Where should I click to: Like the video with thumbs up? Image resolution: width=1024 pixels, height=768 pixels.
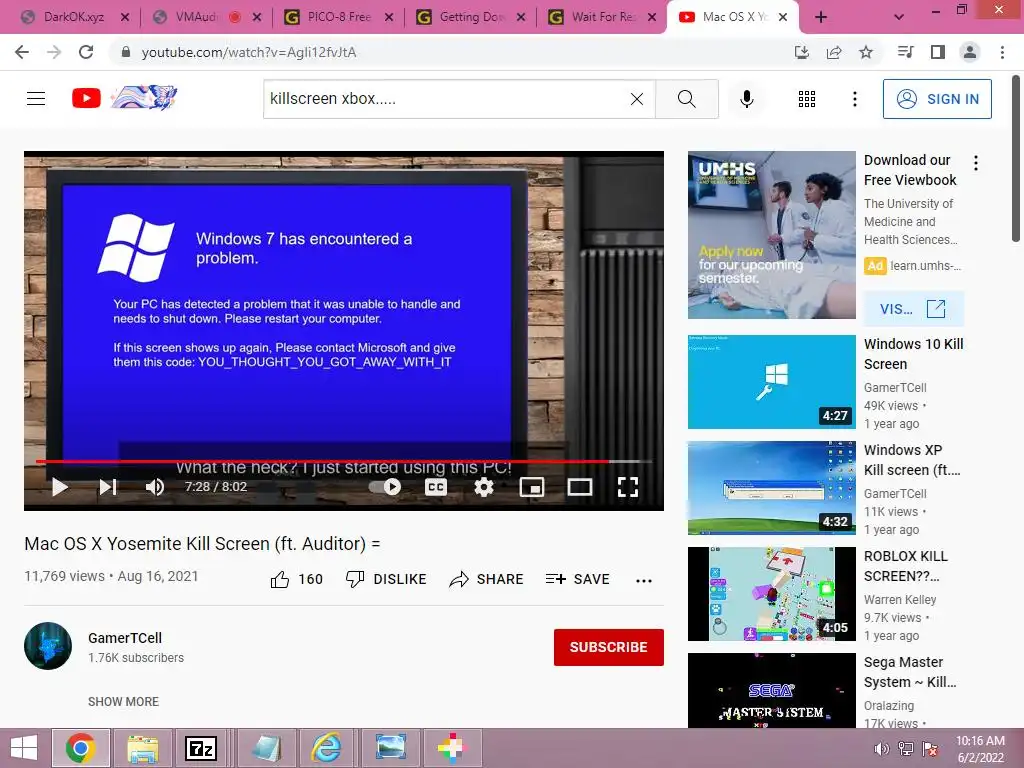point(296,579)
